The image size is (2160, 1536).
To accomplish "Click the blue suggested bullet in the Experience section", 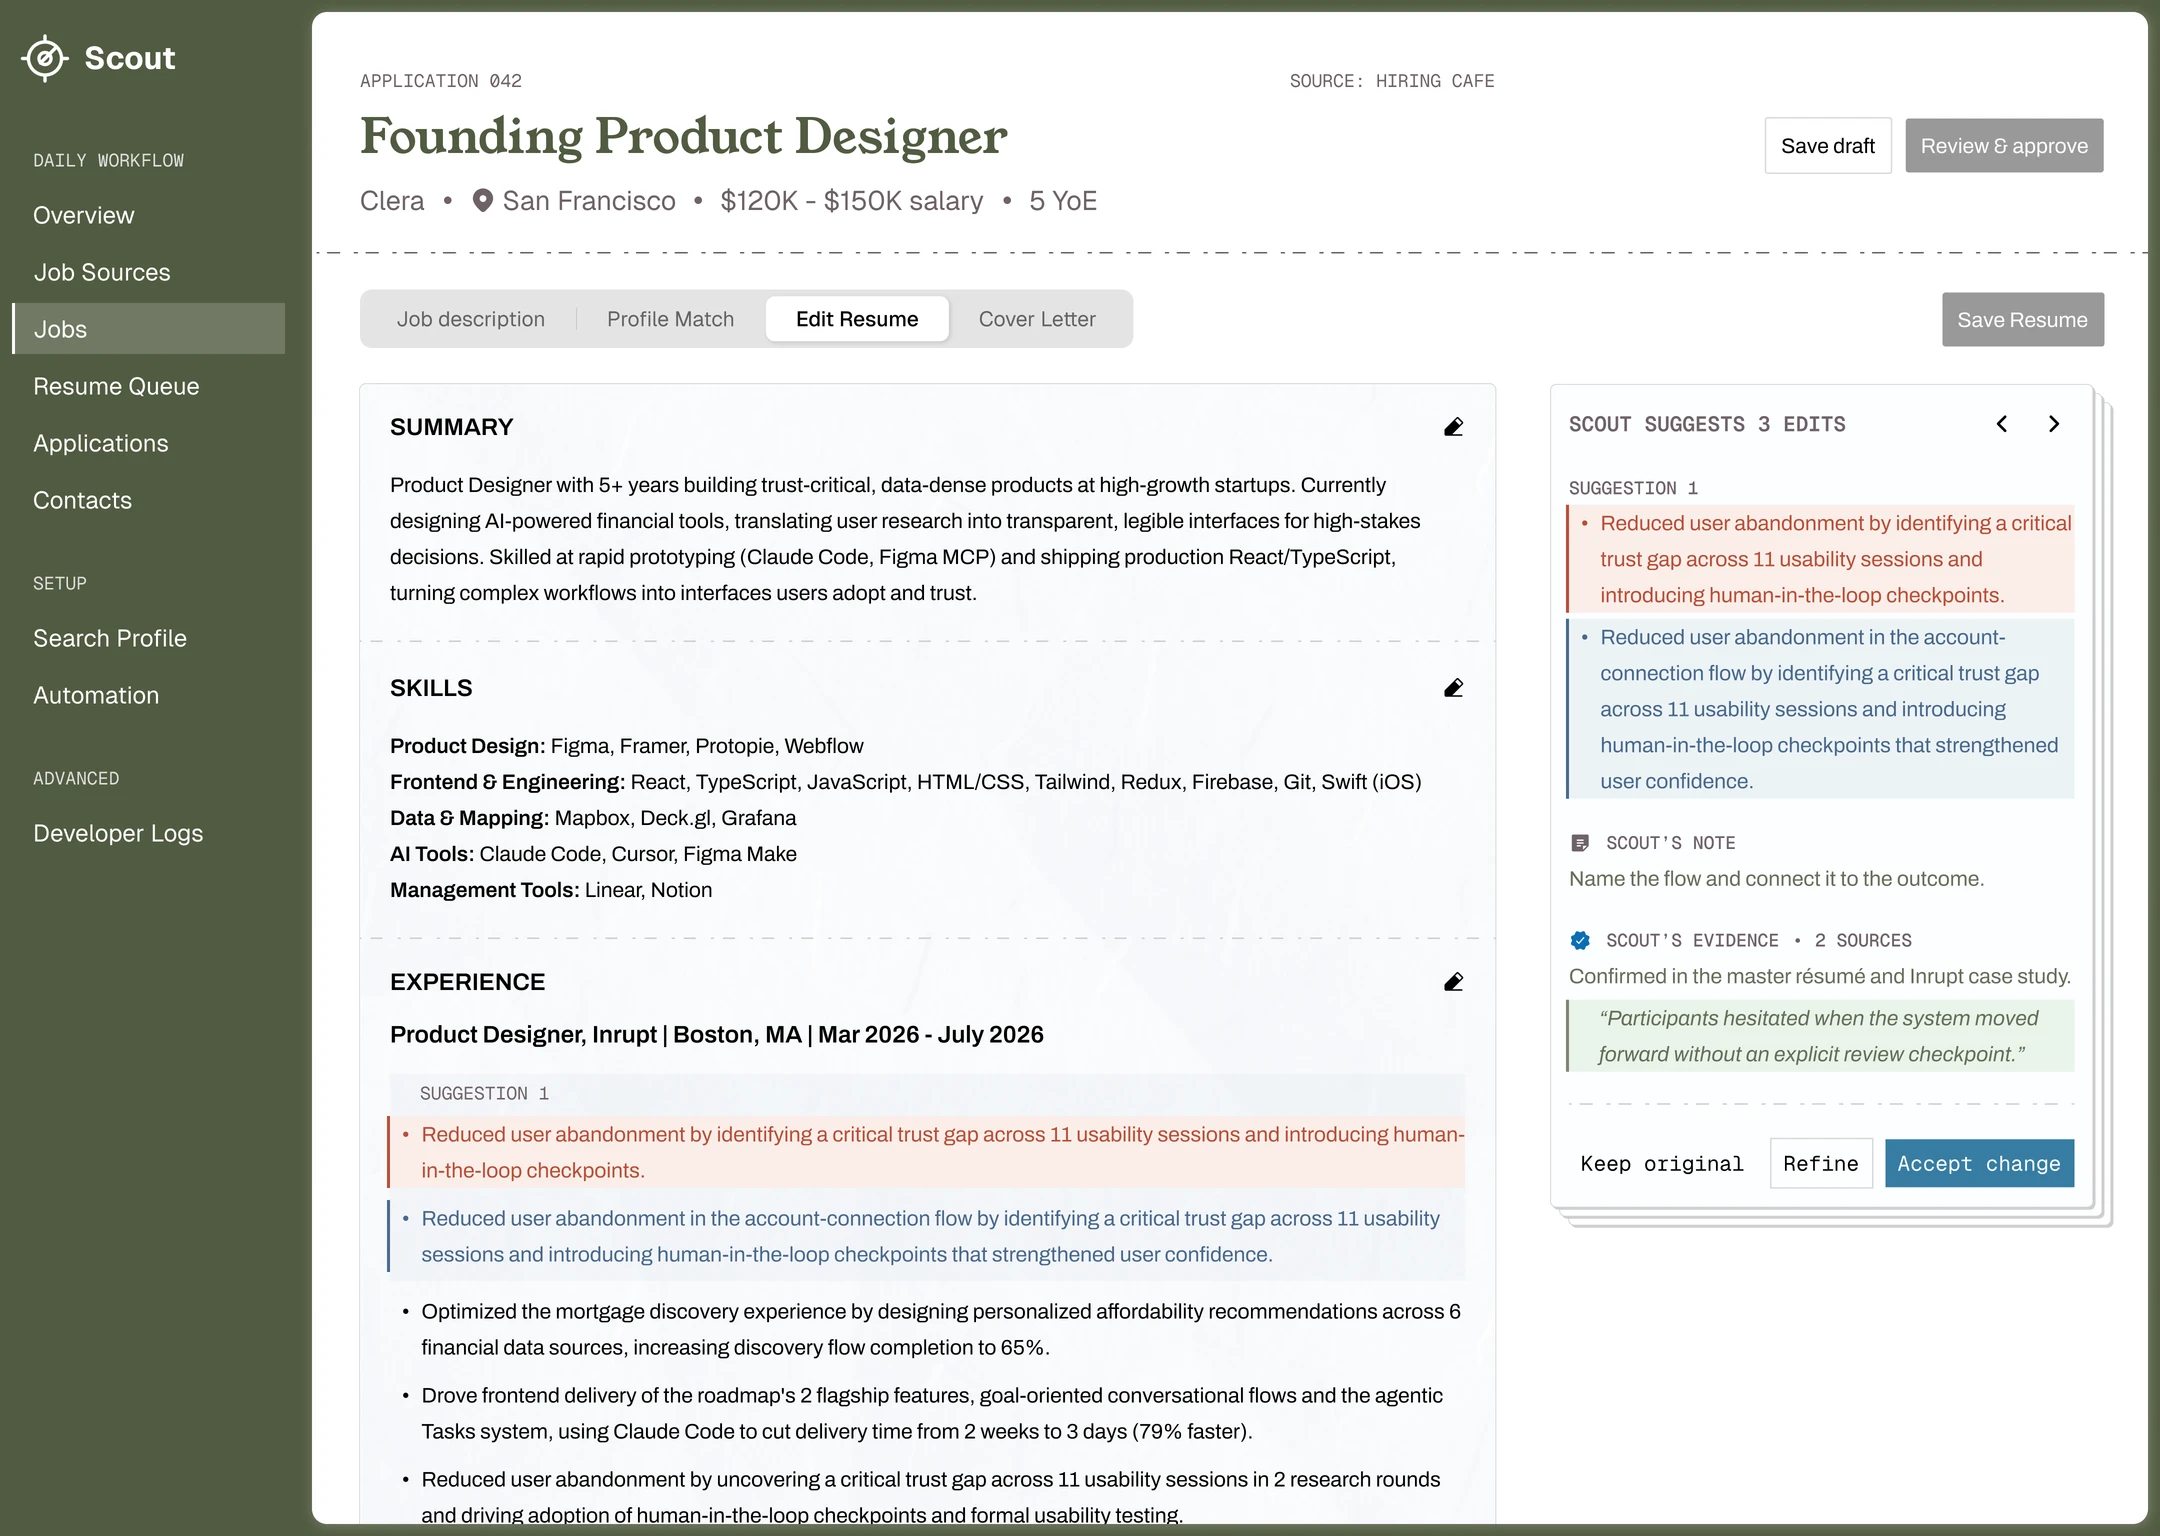I will click(927, 1236).
